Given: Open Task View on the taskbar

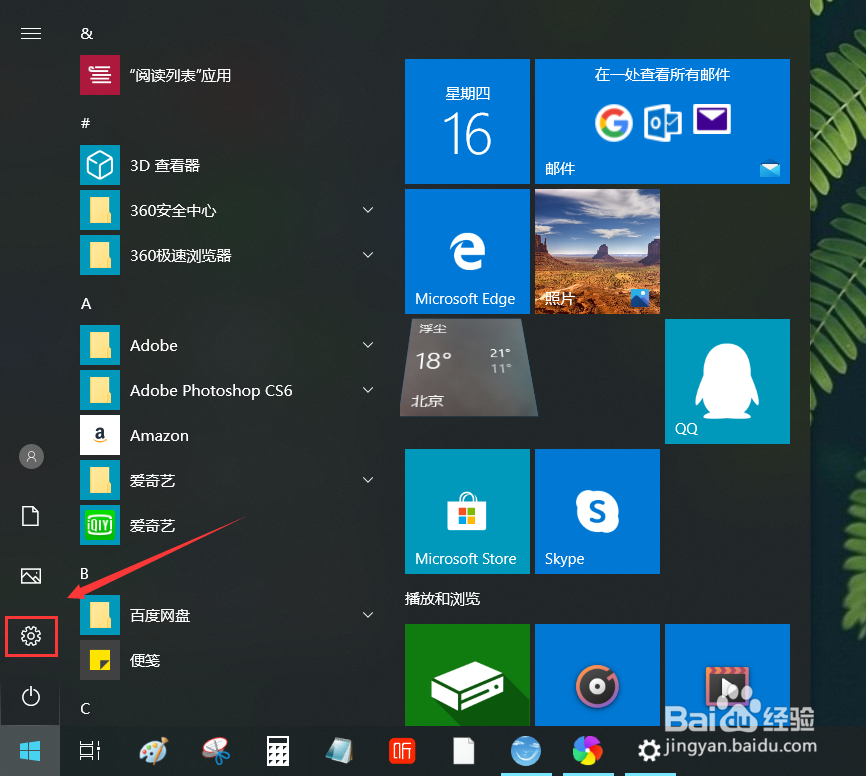Looking at the screenshot, I should [90, 751].
